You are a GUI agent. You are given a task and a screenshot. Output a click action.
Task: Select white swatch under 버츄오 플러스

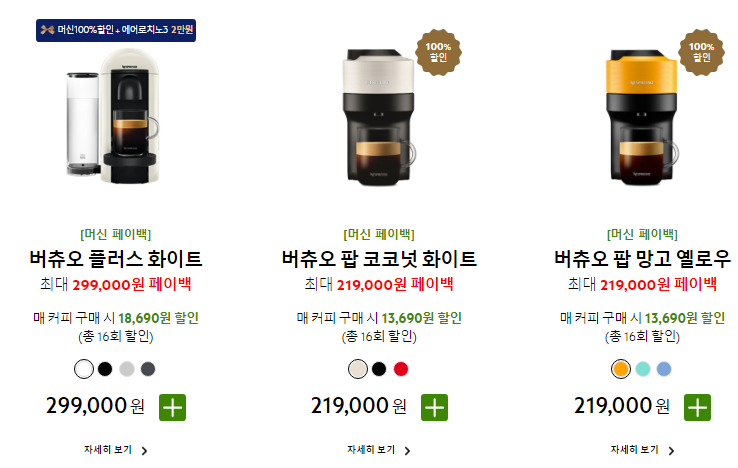point(84,369)
